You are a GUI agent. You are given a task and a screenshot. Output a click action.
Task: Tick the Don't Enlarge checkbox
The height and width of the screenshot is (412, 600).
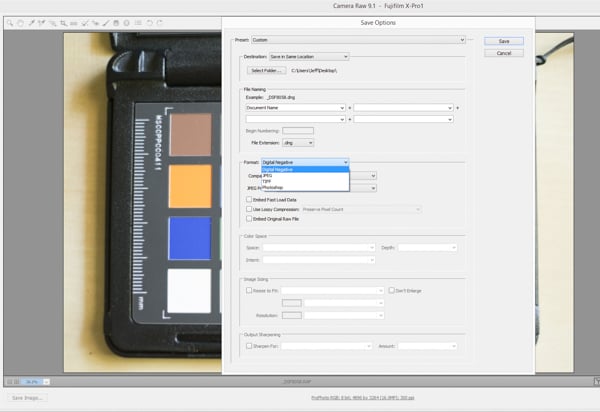click(x=391, y=290)
